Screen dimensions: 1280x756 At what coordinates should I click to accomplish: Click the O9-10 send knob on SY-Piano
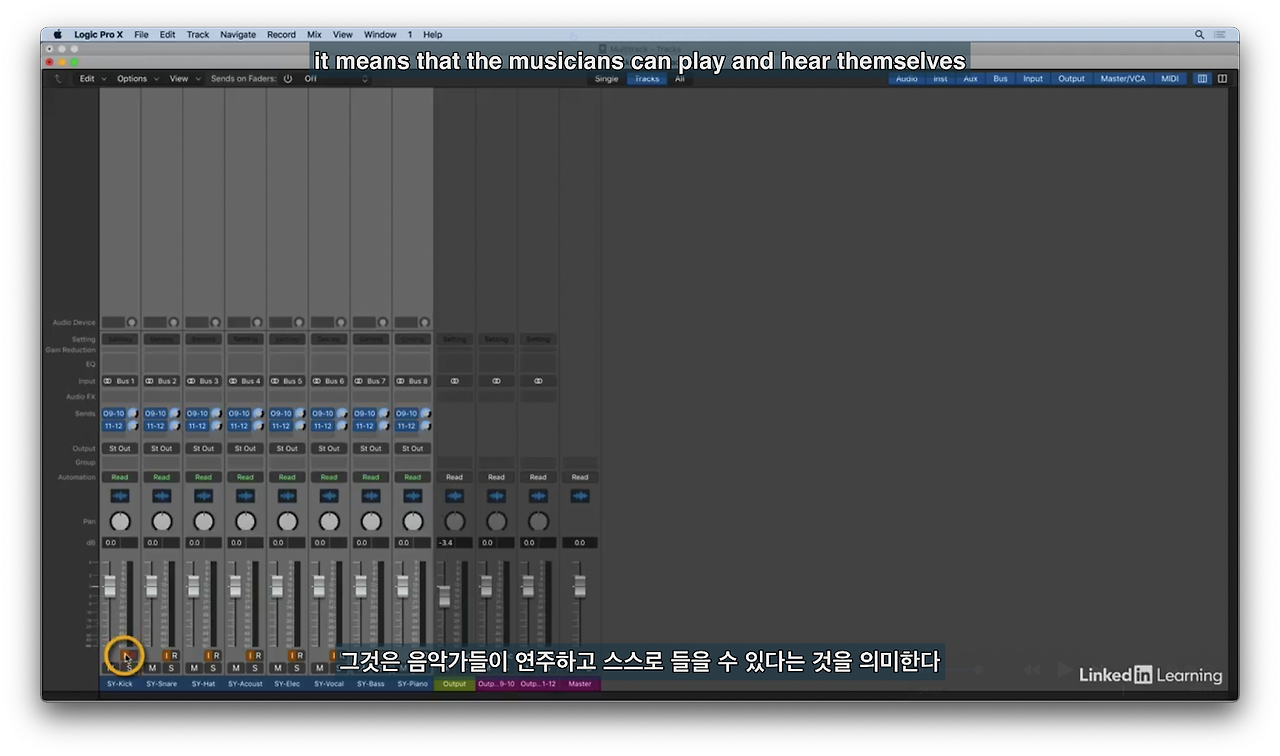pyautogui.click(x=425, y=413)
